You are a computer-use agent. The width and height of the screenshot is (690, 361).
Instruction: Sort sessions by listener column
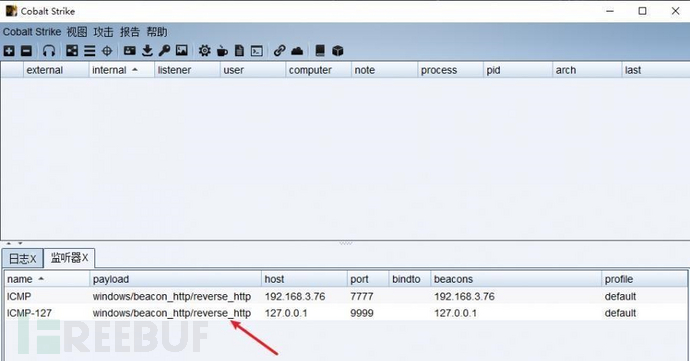tap(187, 70)
